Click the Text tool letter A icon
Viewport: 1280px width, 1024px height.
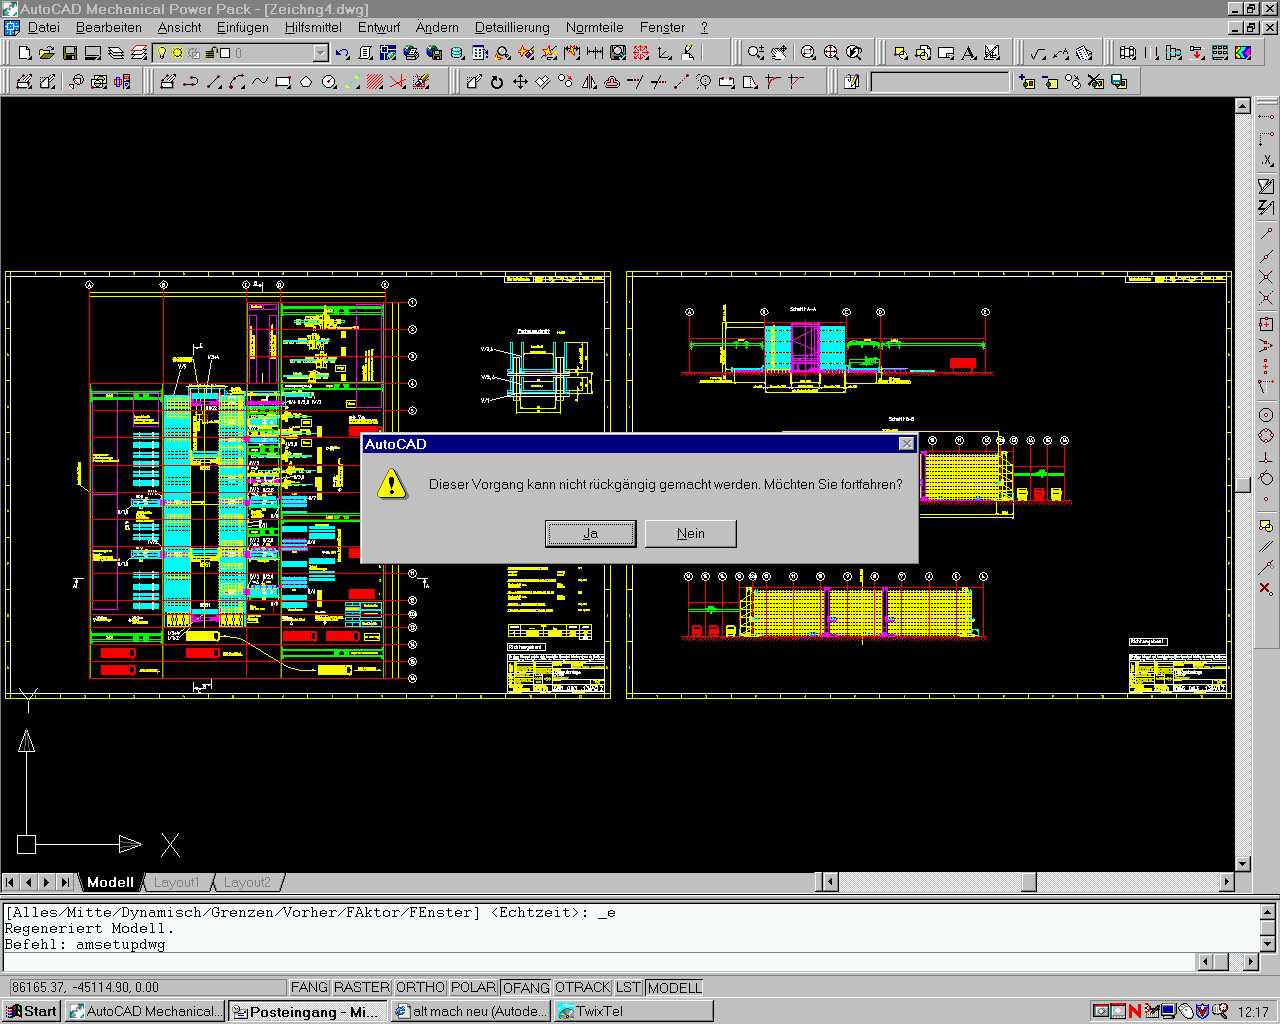click(968, 52)
